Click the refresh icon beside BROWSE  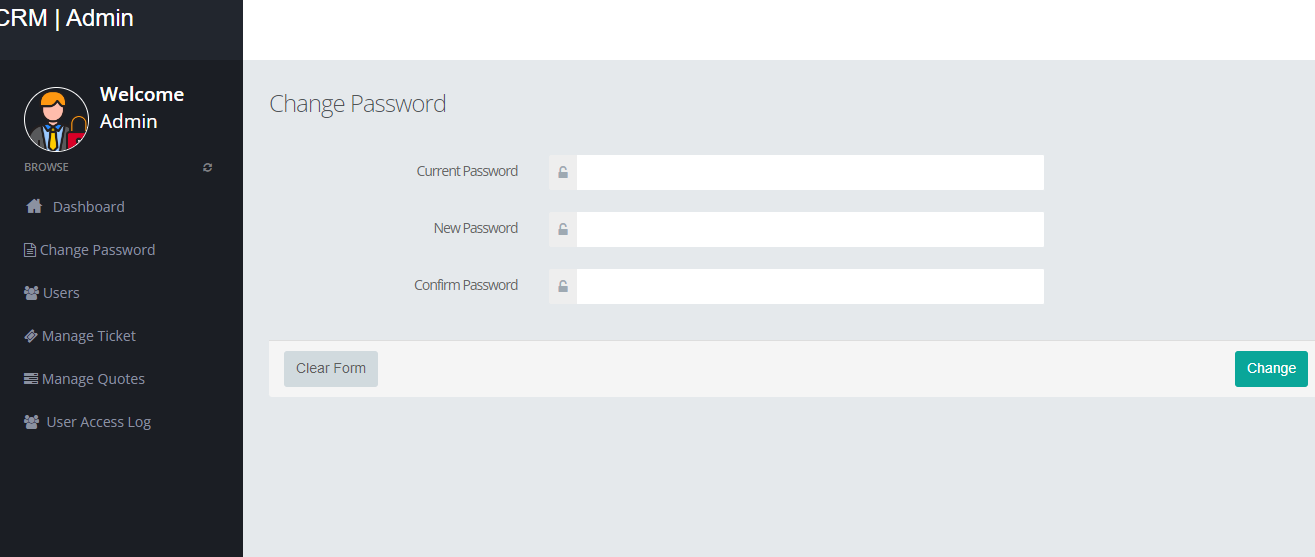(x=208, y=167)
